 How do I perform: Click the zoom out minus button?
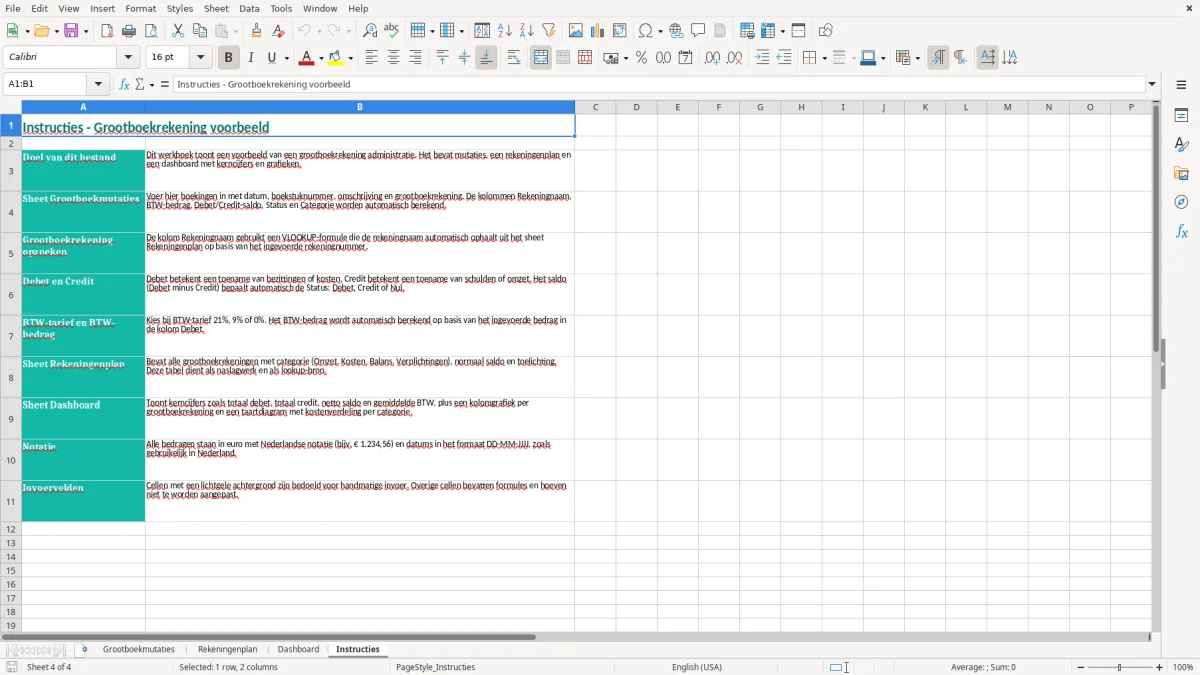point(1079,667)
